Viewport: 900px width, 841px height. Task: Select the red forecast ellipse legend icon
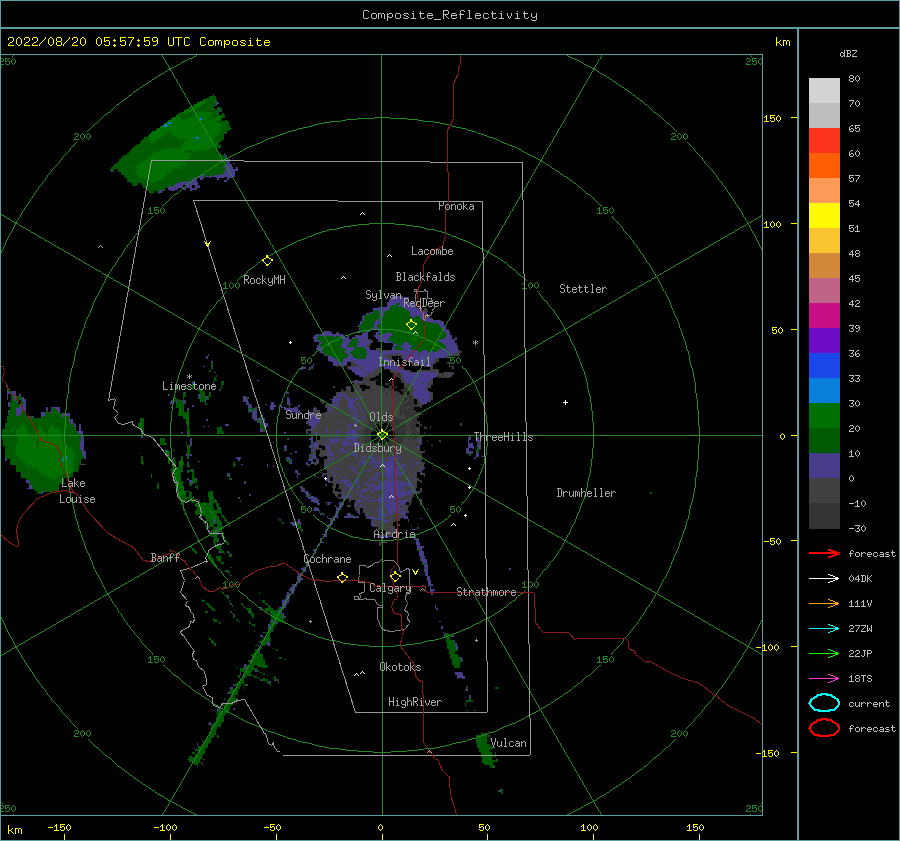tap(824, 728)
